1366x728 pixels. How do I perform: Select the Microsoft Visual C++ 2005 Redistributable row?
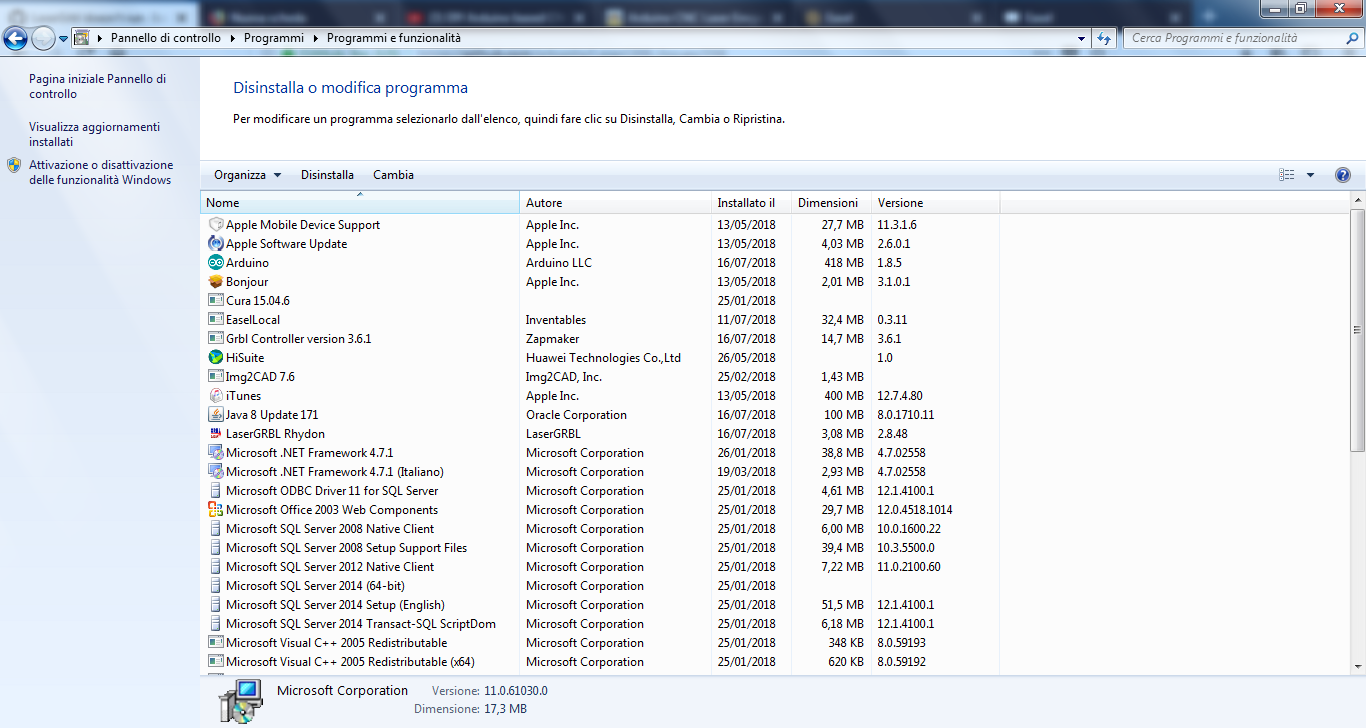coord(600,643)
